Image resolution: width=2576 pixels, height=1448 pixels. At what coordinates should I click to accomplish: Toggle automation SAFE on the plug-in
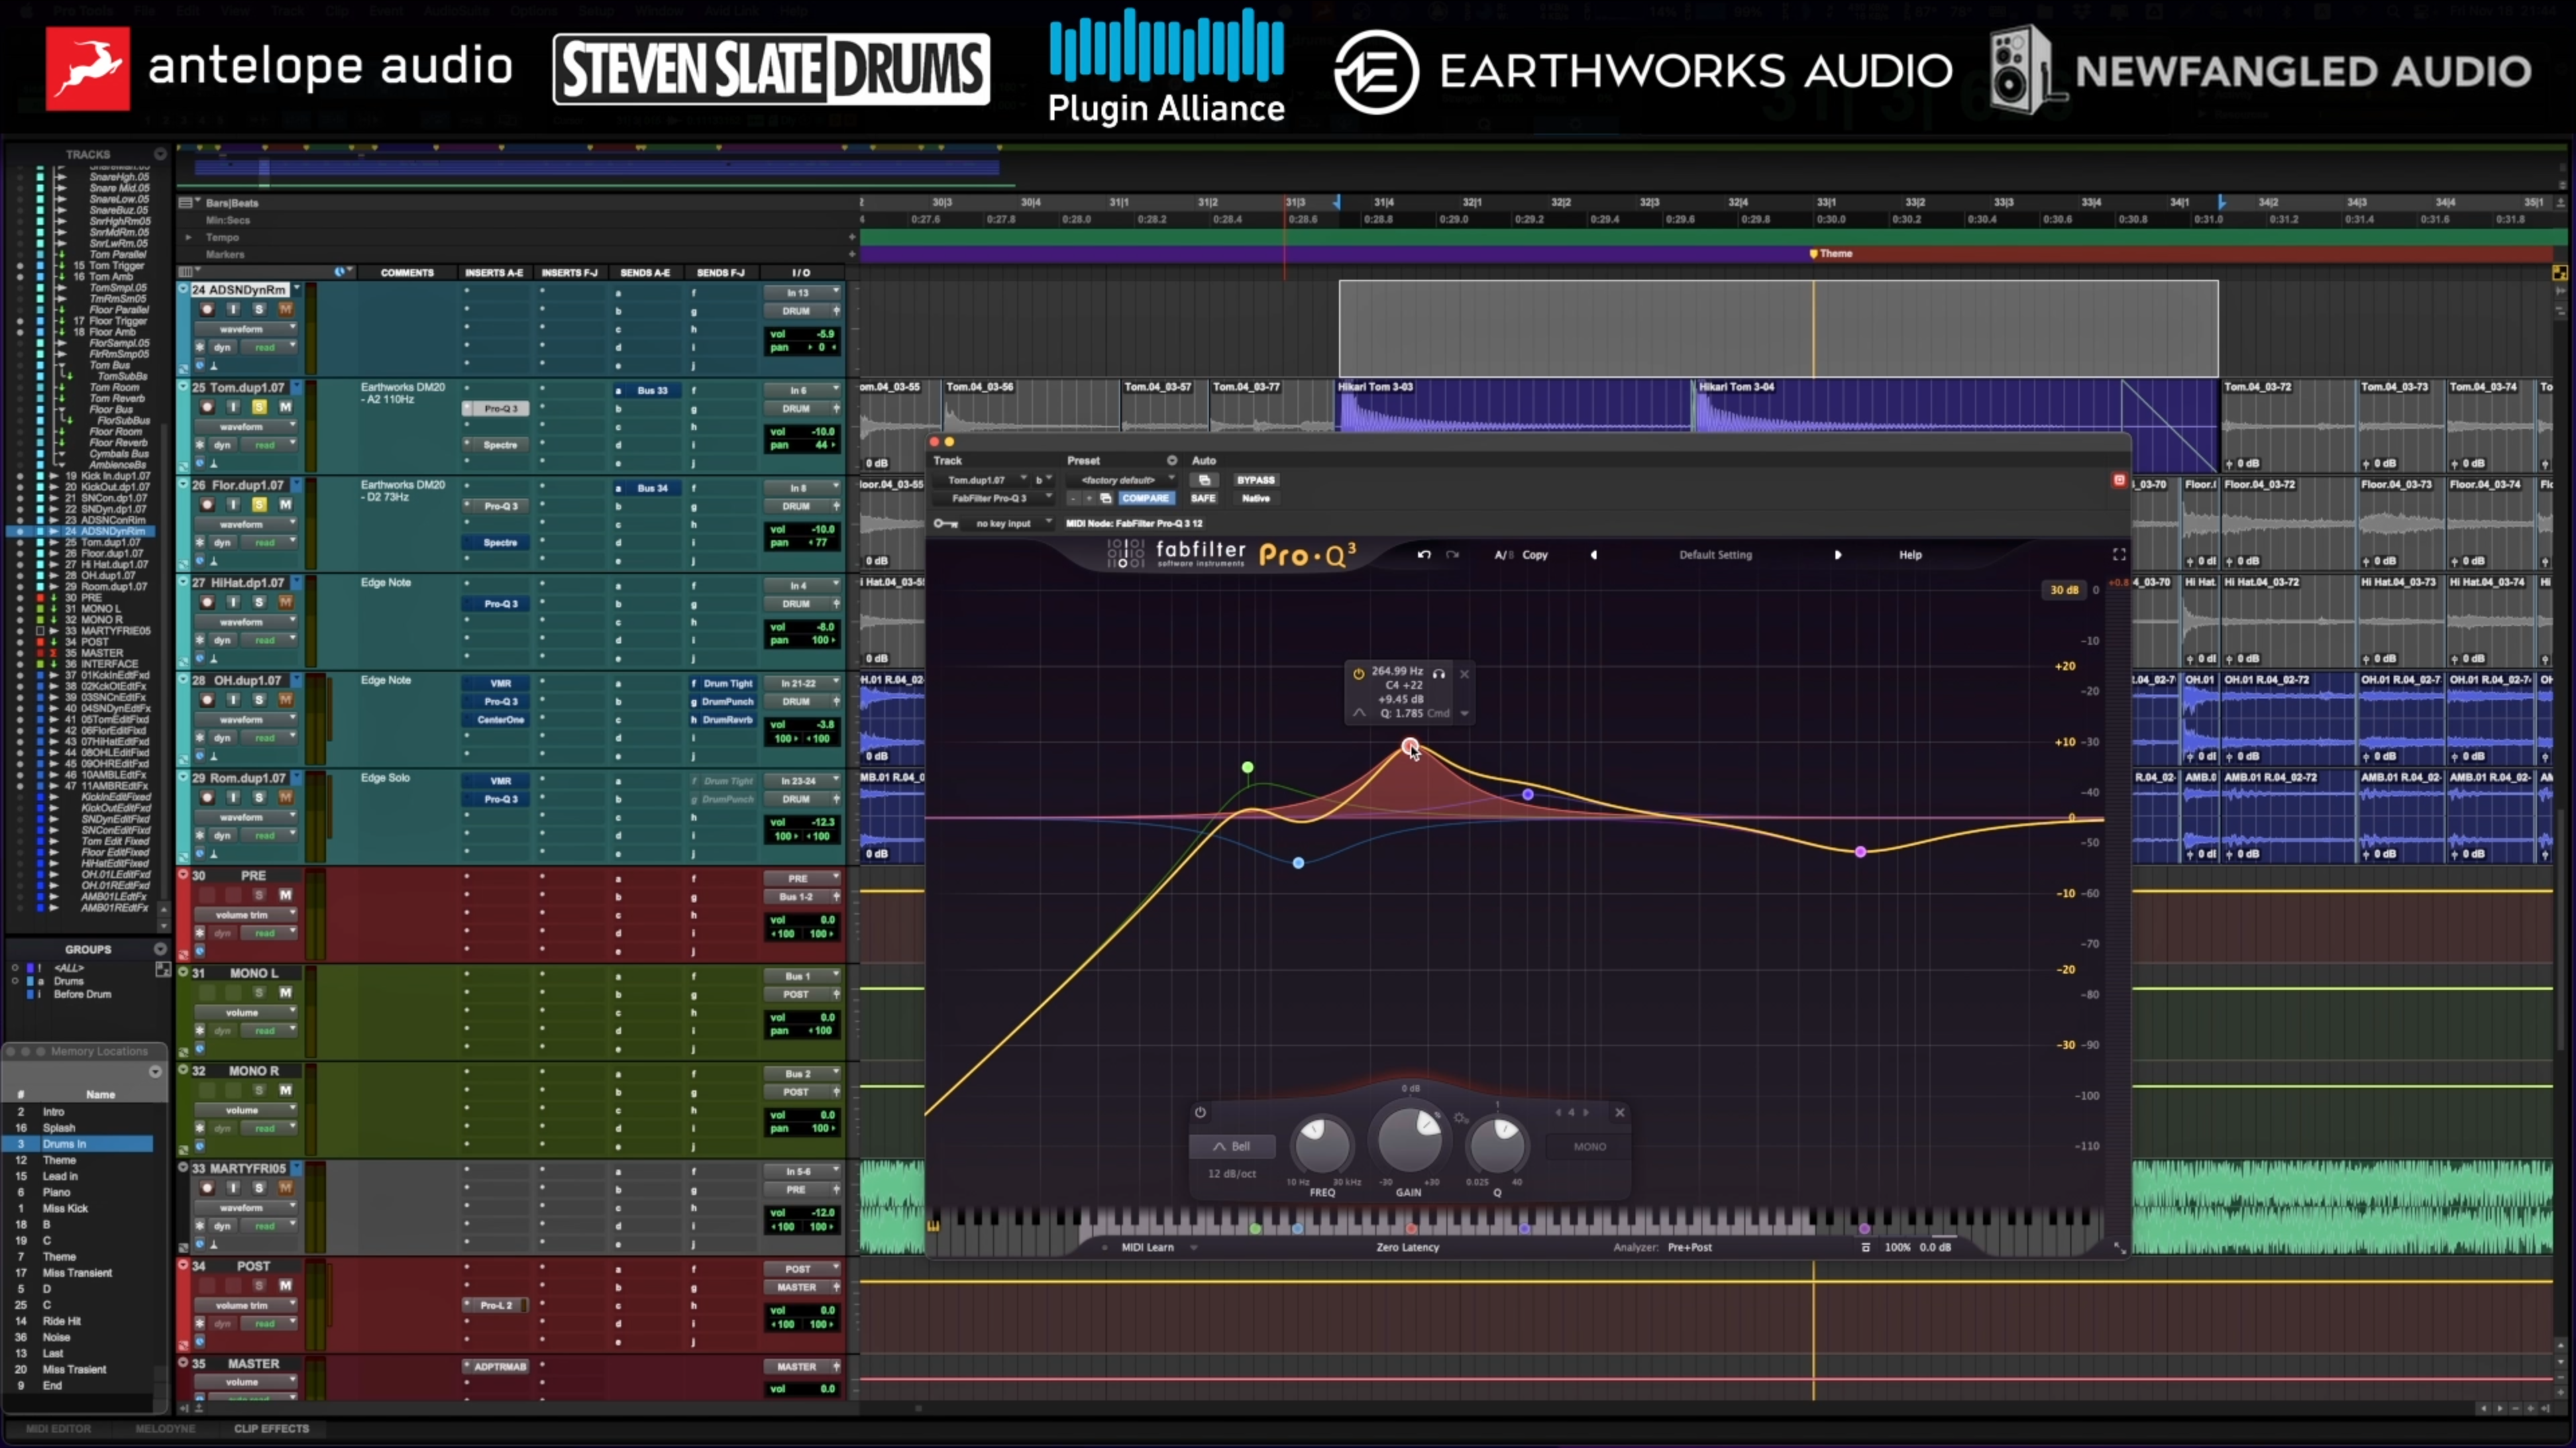coord(1203,498)
